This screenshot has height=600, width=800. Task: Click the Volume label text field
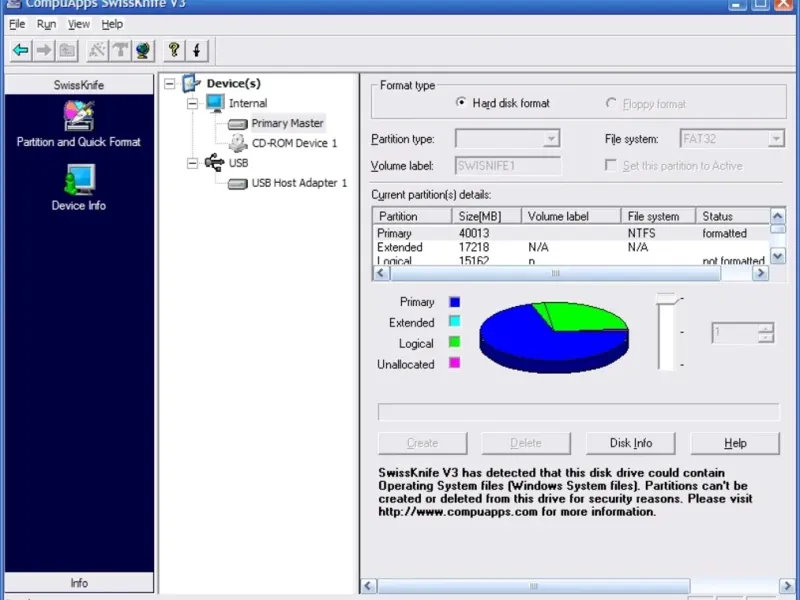[508, 166]
